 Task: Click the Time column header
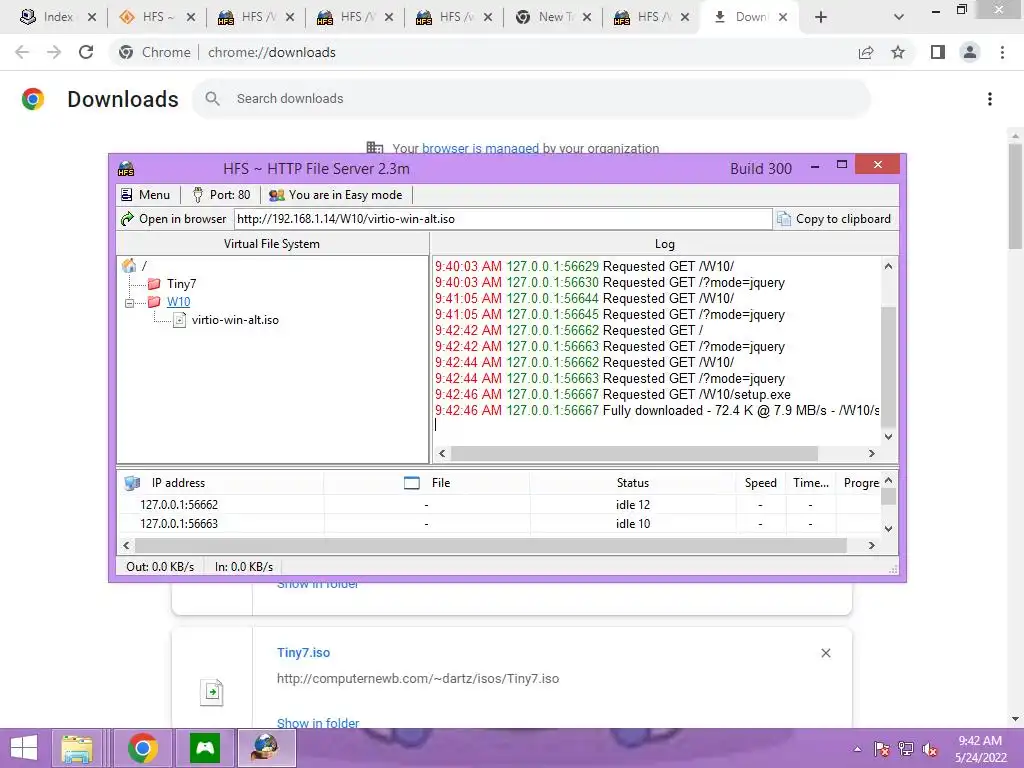(x=810, y=483)
